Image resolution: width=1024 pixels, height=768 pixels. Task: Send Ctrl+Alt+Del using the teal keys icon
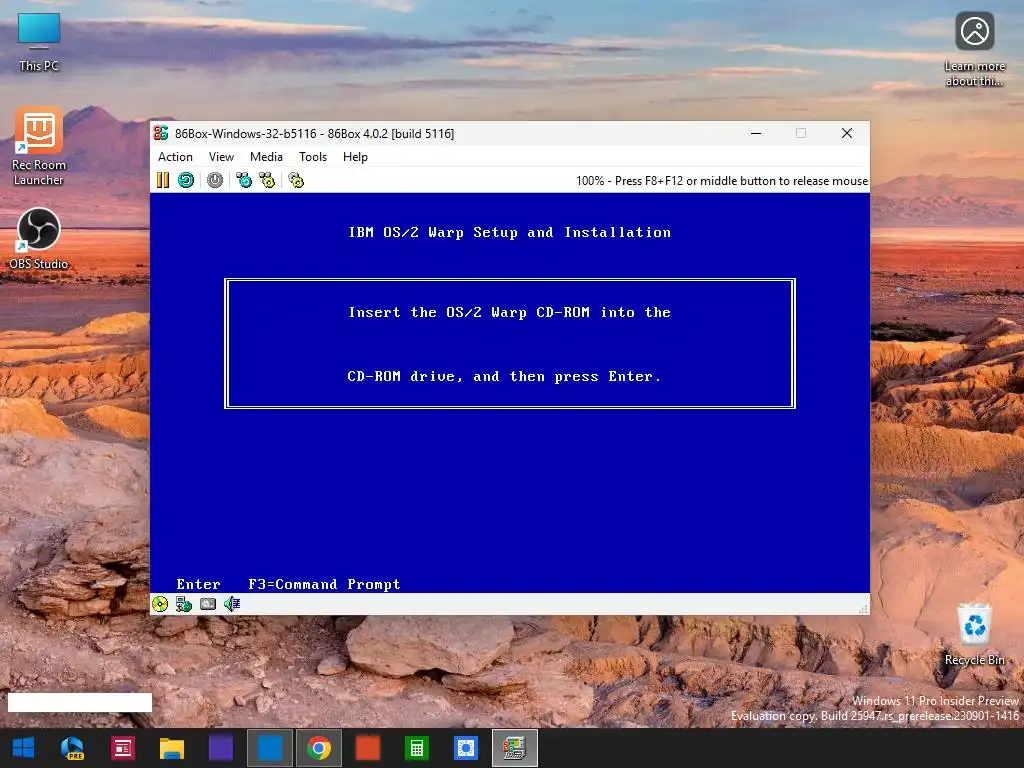pos(244,180)
